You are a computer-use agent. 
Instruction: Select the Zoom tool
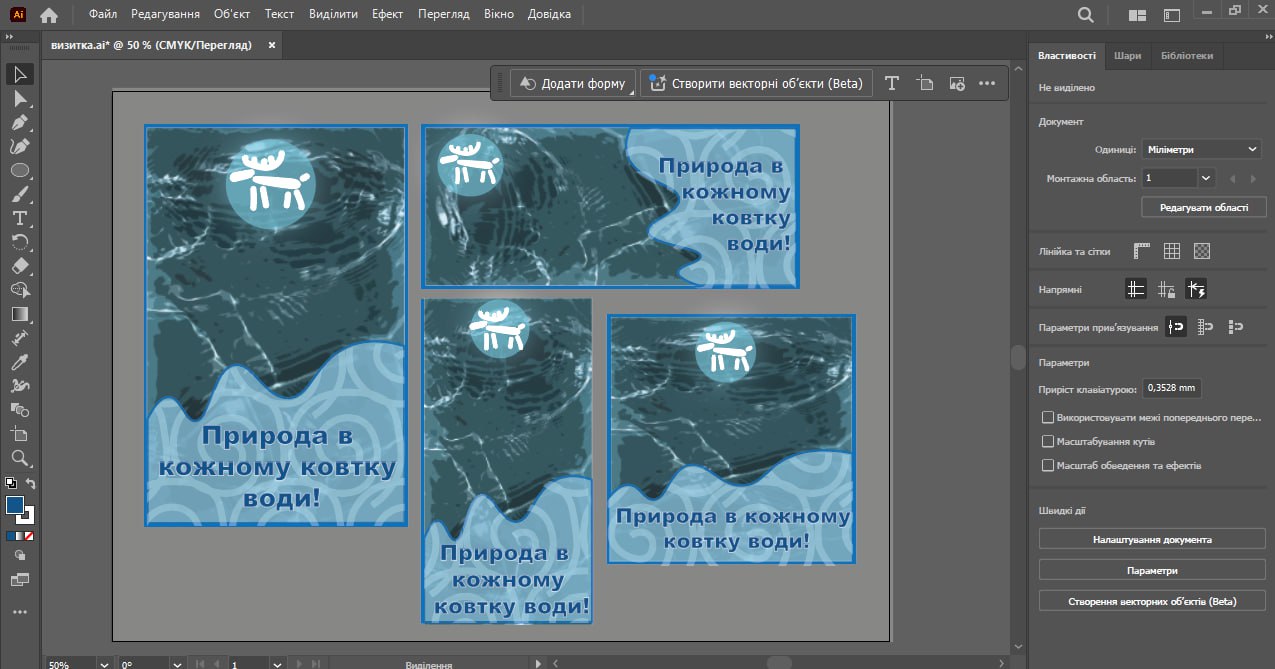pyautogui.click(x=19, y=458)
